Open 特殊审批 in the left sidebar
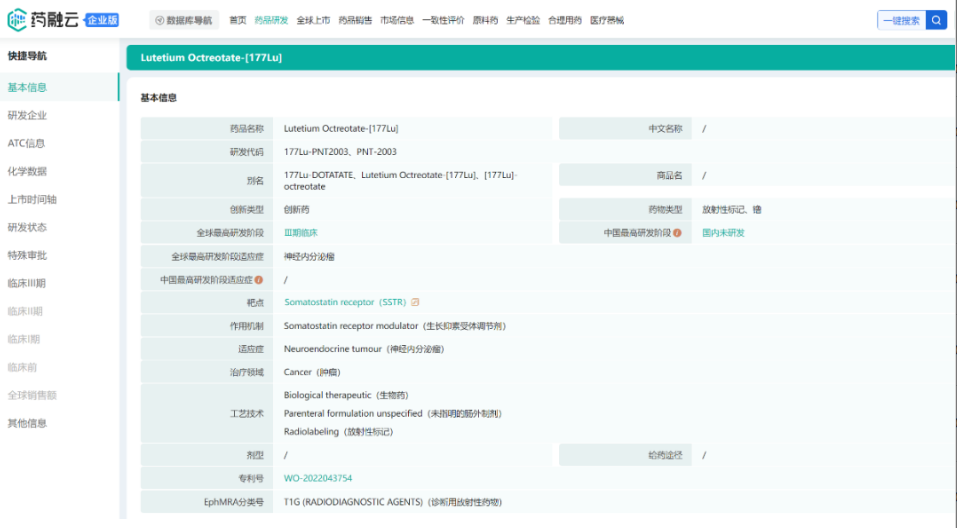 pyautogui.click(x=28, y=255)
